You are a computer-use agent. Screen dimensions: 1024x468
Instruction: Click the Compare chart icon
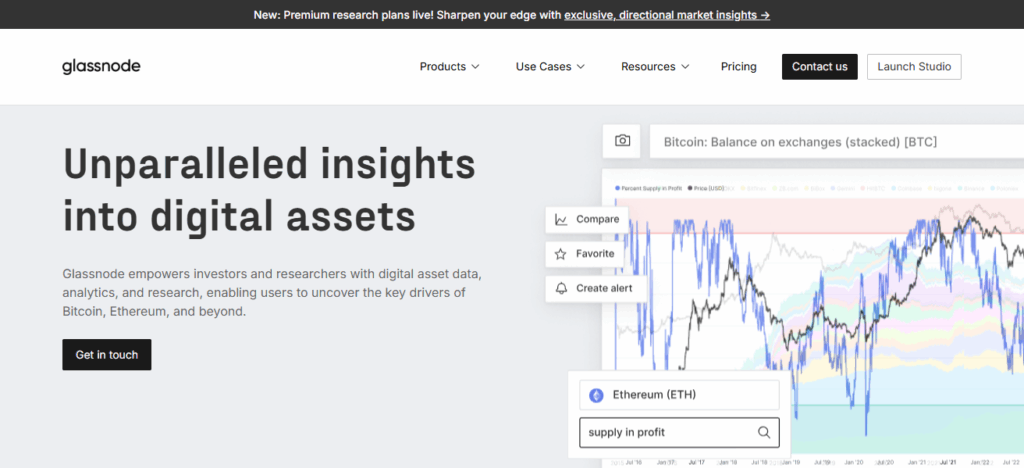pos(561,219)
